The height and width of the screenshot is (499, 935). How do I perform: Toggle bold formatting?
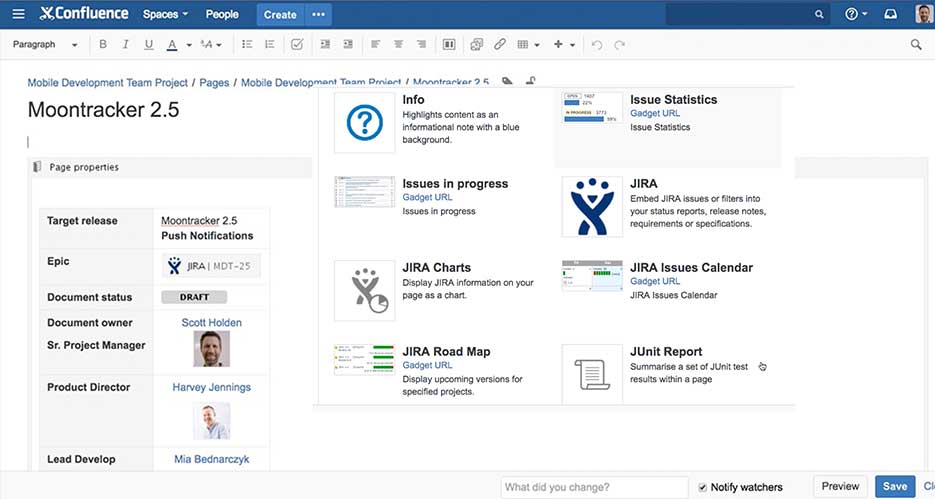tap(103, 44)
